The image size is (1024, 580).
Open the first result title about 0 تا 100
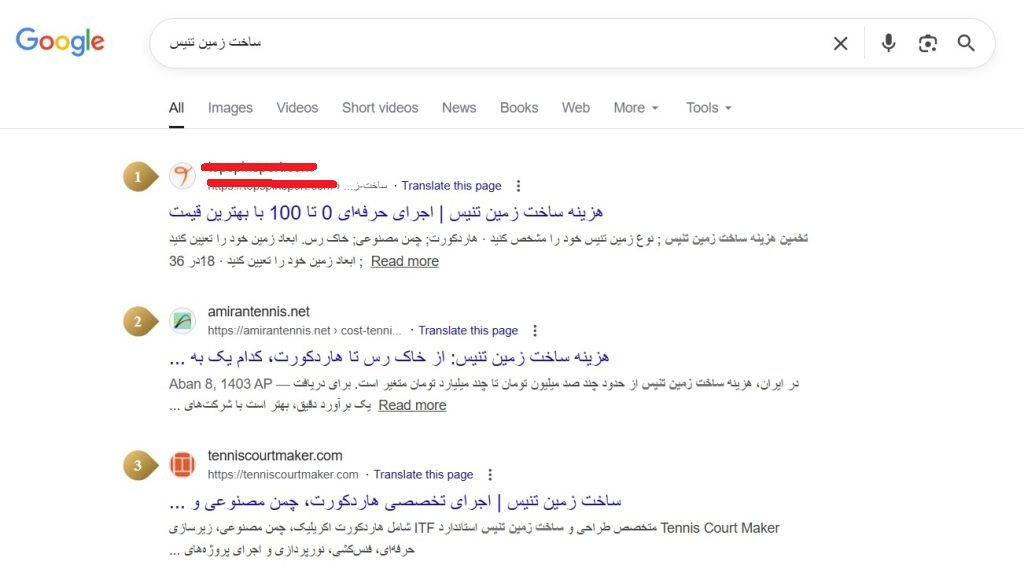(x=385, y=212)
